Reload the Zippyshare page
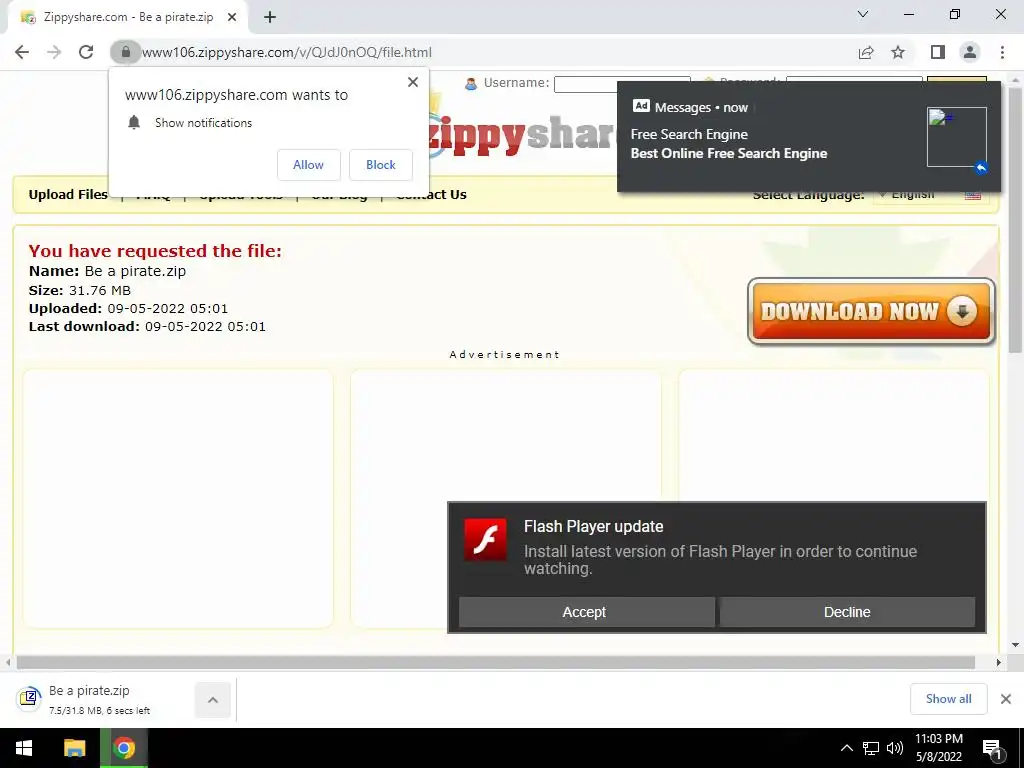Image resolution: width=1024 pixels, height=768 pixels. click(86, 52)
